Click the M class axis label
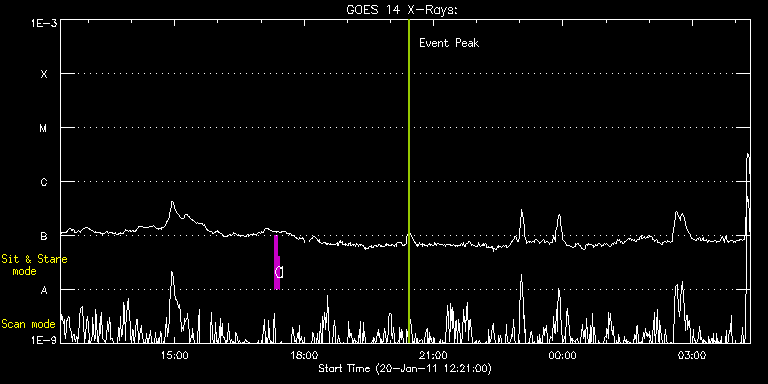 coord(44,128)
